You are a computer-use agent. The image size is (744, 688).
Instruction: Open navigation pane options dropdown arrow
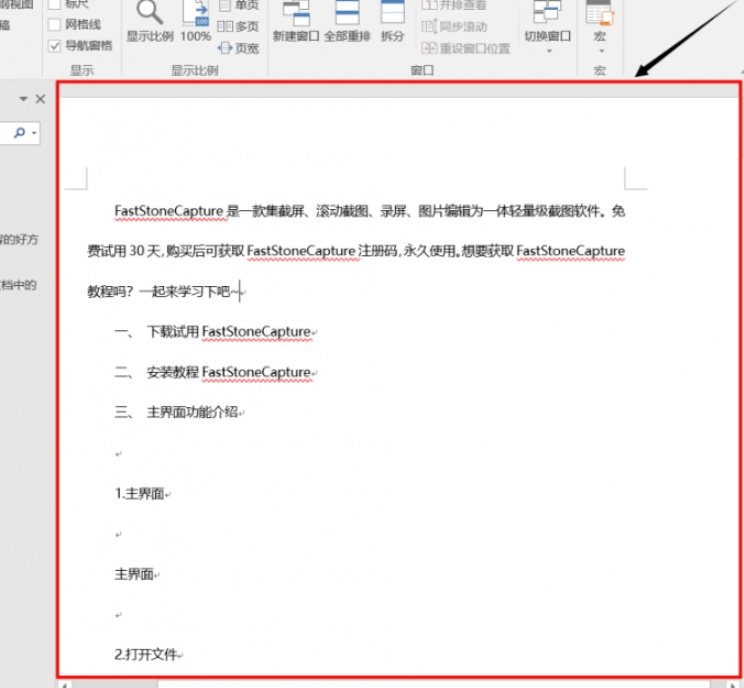coord(23,99)
